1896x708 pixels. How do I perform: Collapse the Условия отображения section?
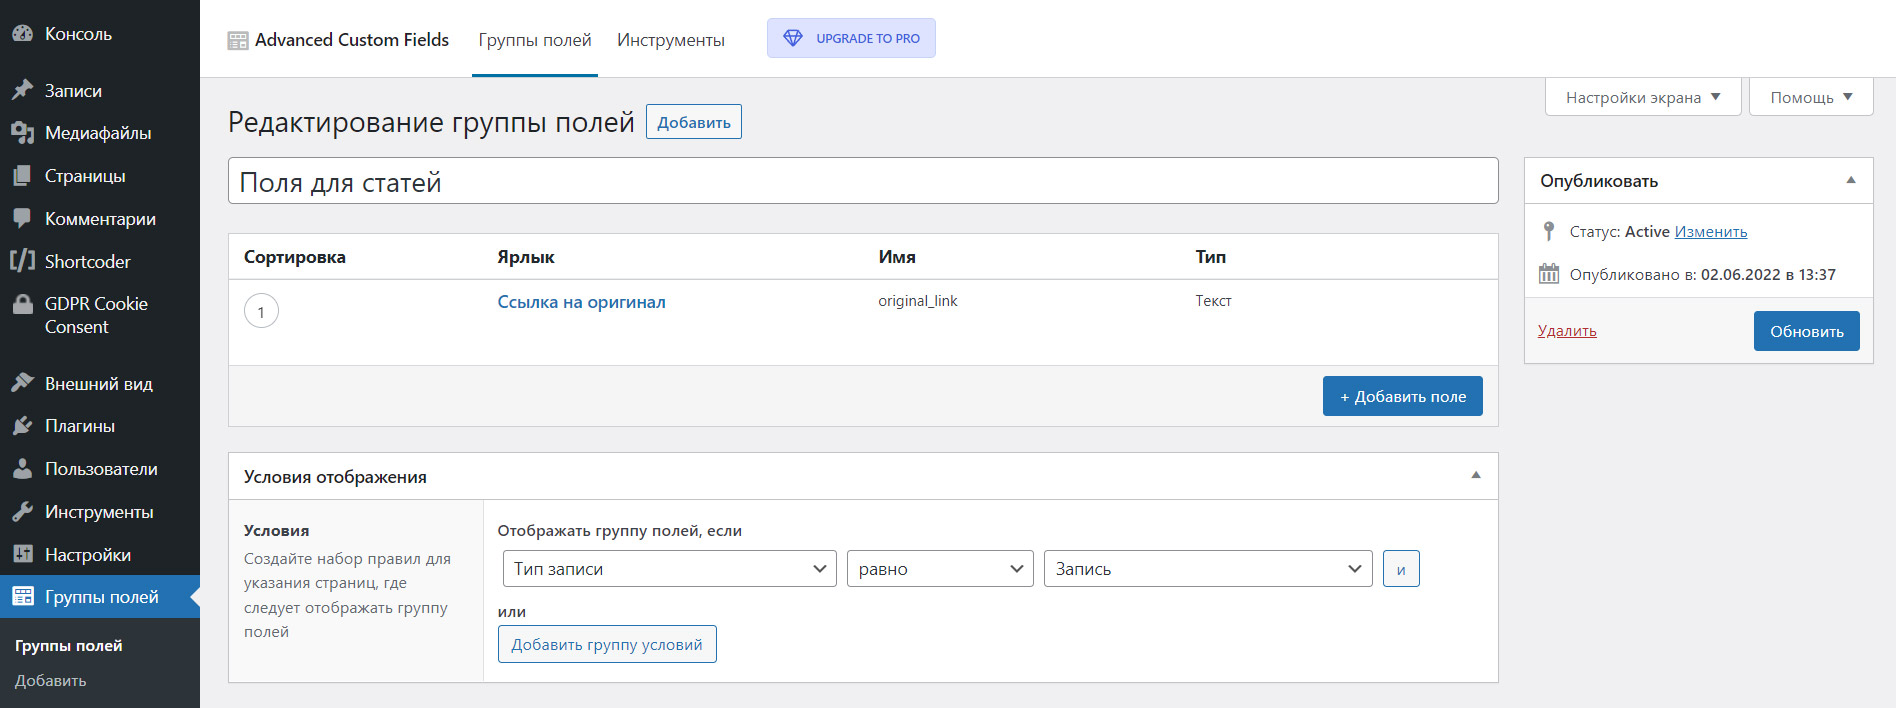coord(1475,476)
